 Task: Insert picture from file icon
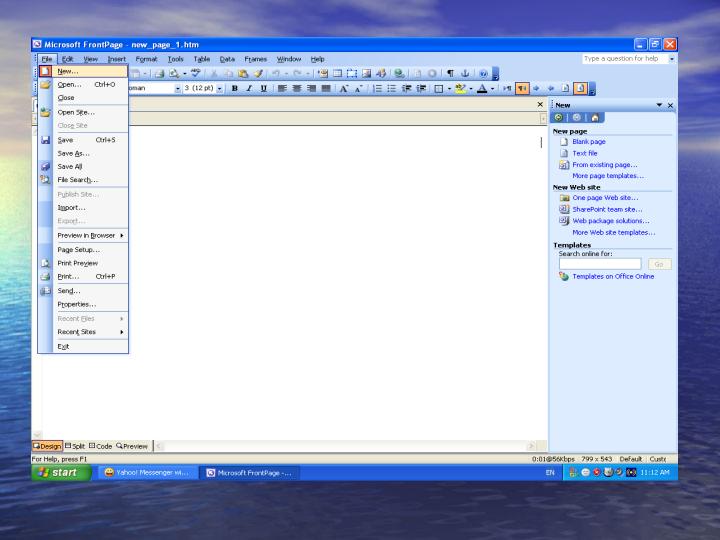[x=366, y=73]
